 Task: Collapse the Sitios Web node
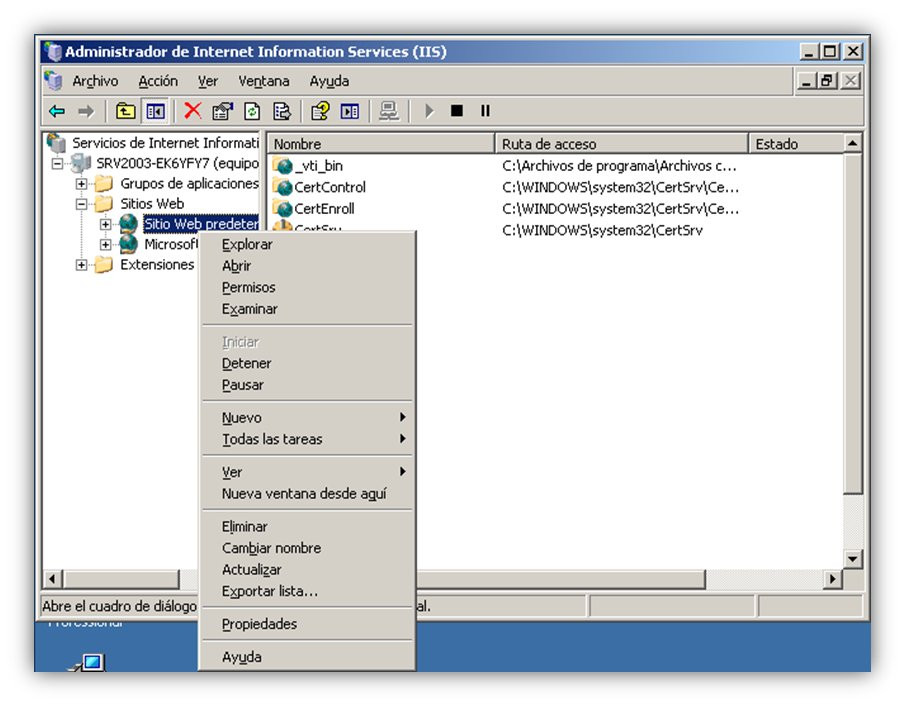81,204
